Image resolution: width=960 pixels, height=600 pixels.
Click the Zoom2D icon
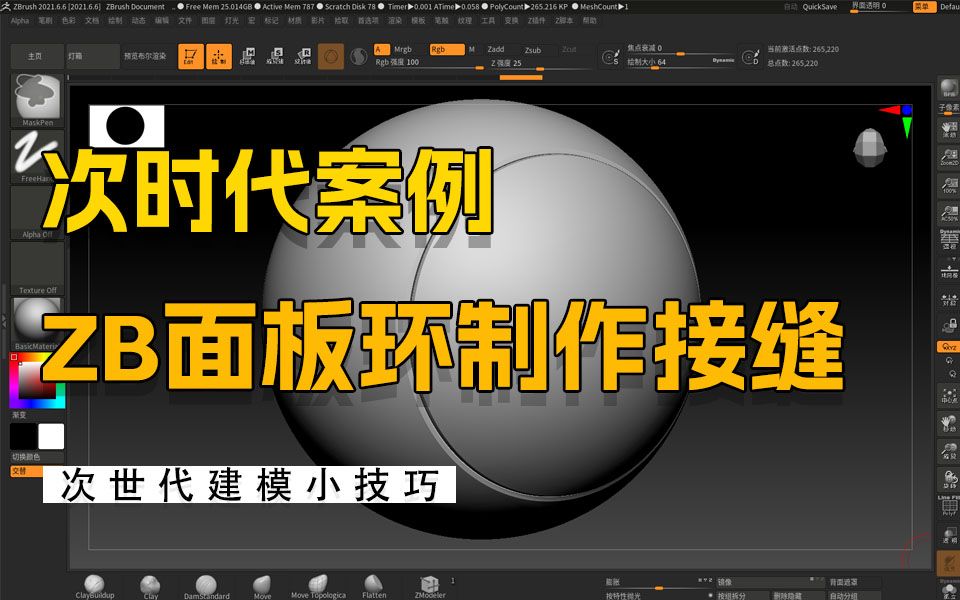948,157
